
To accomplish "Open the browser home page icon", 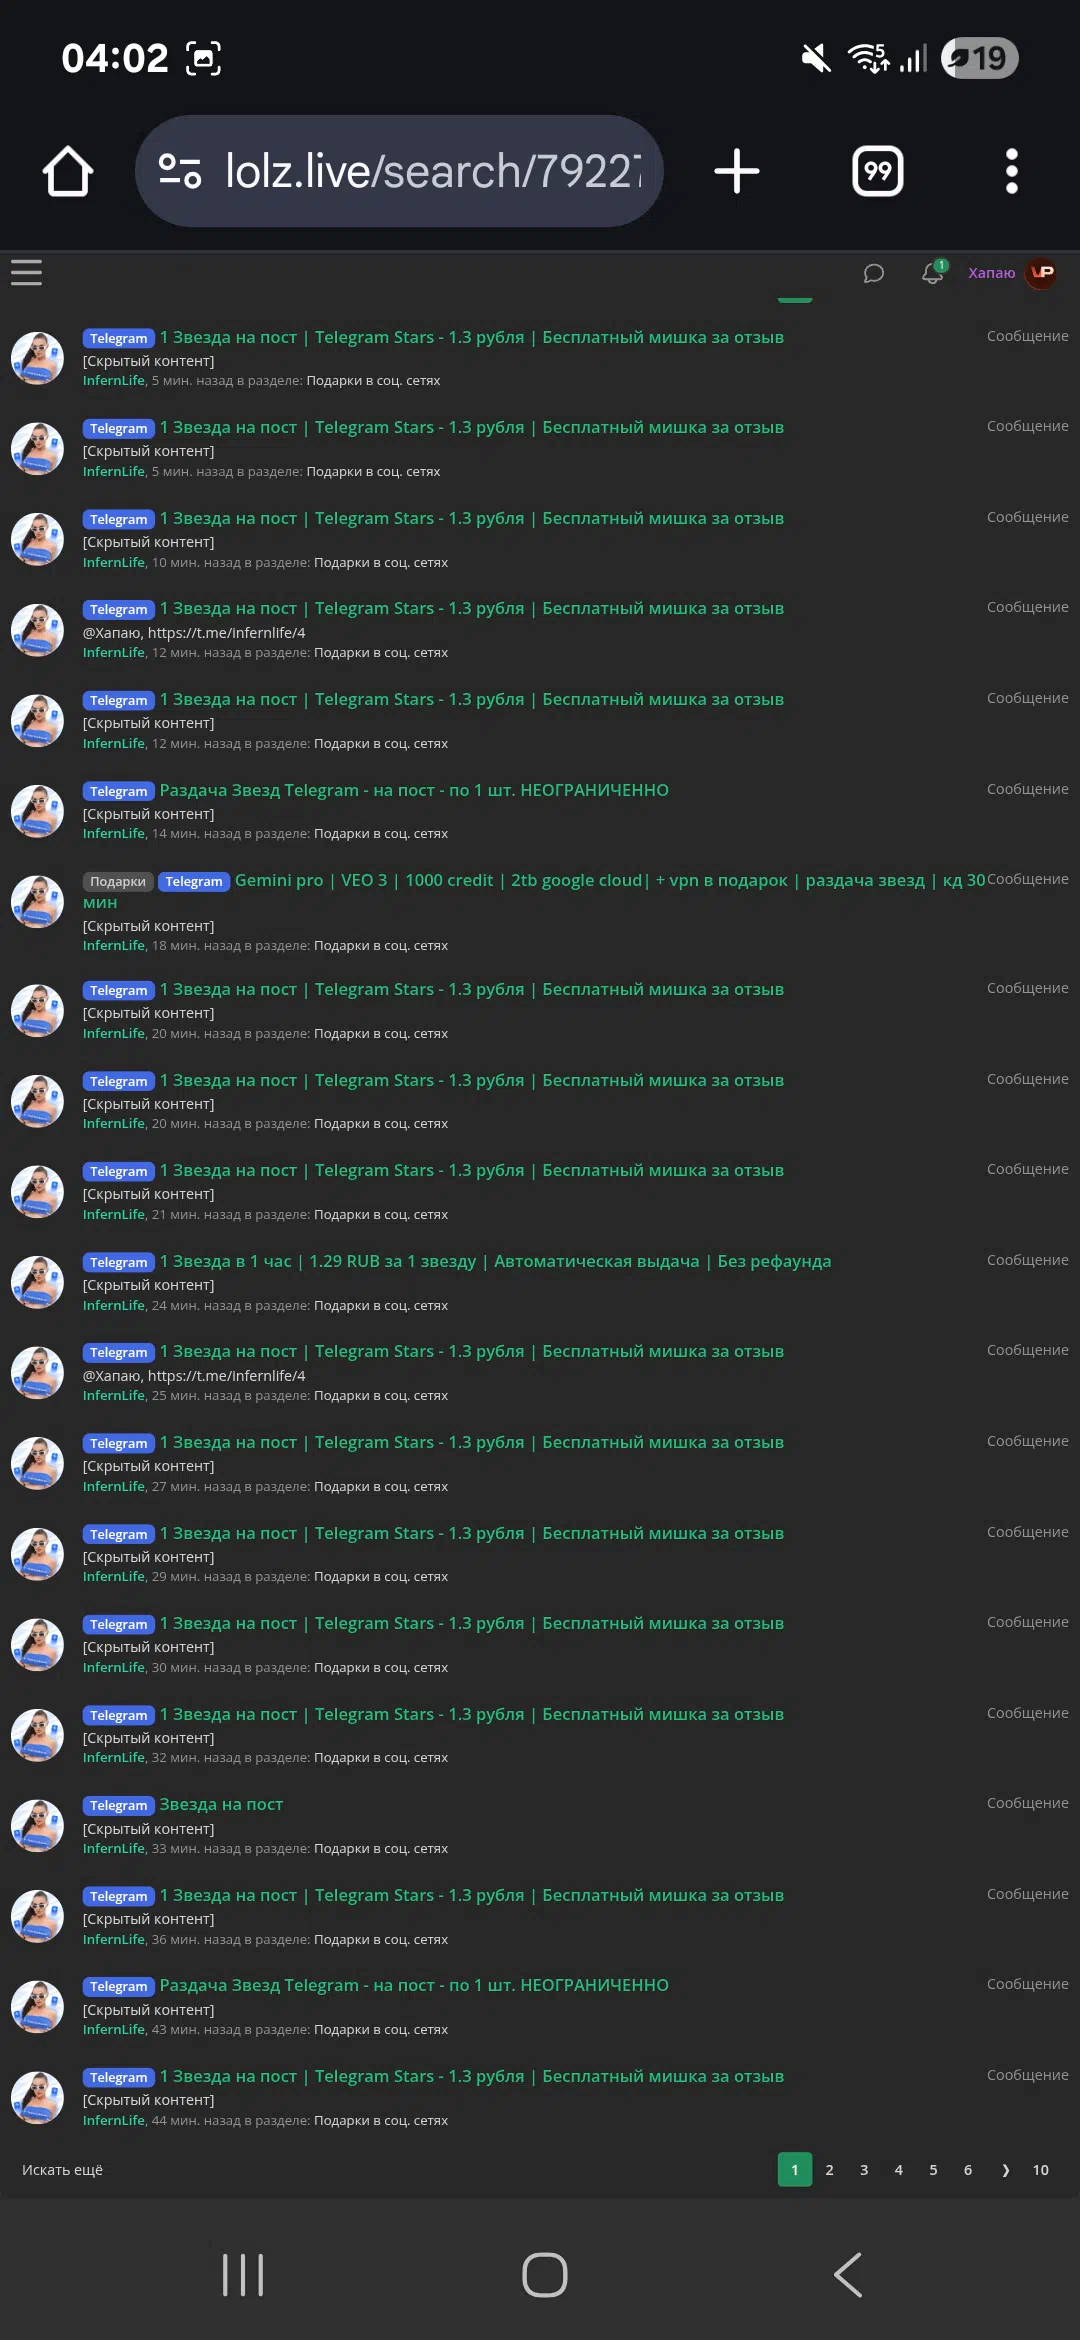I will click(68, 171).
